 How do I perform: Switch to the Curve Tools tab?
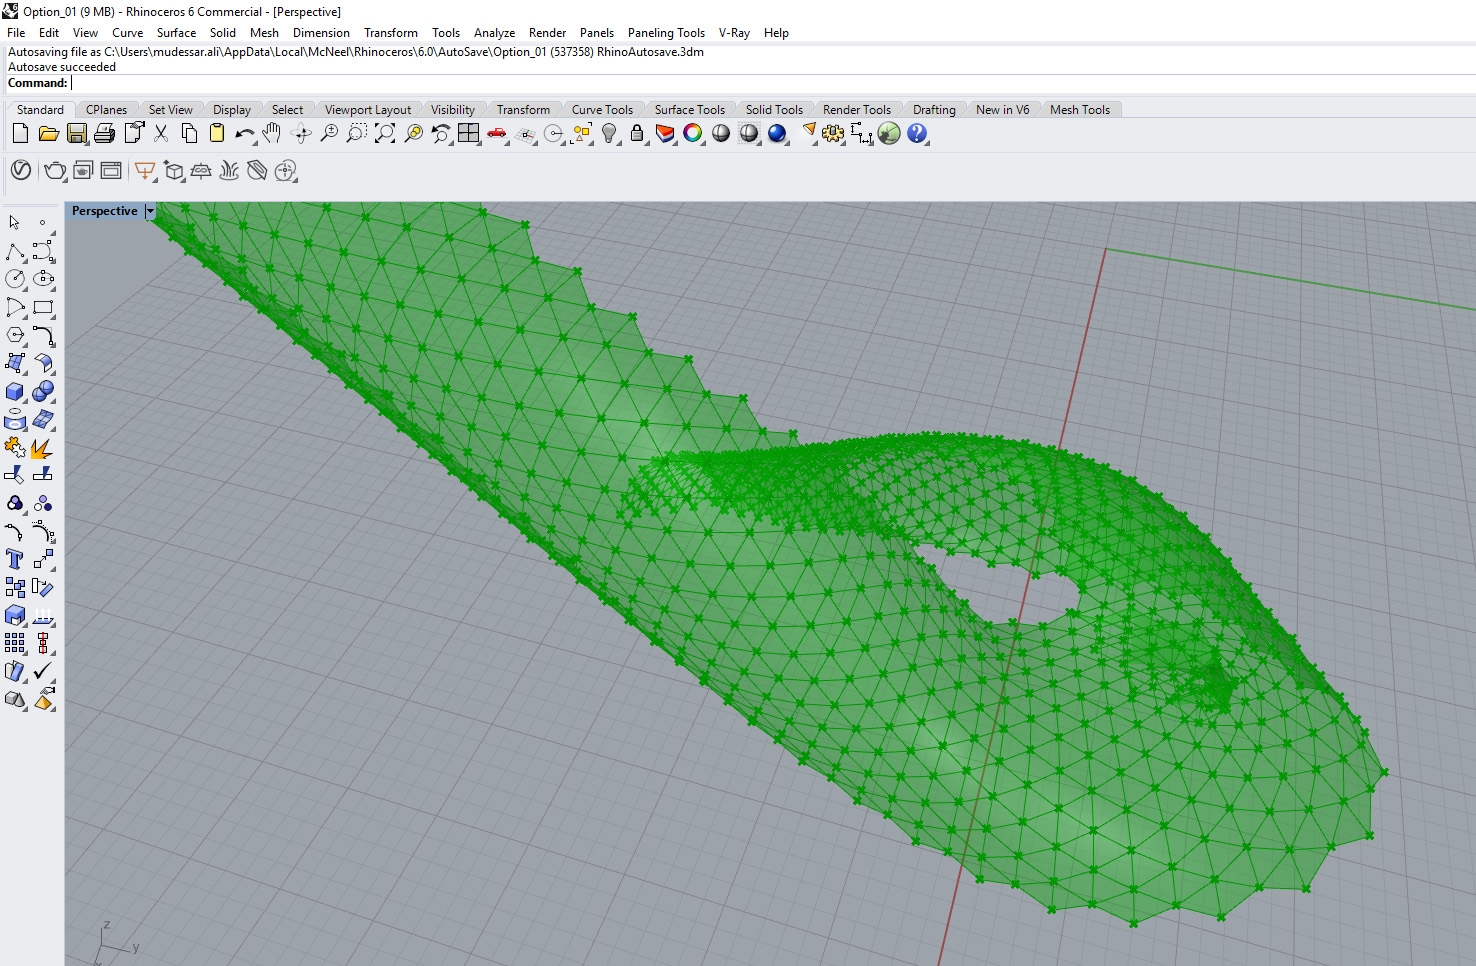602,110
